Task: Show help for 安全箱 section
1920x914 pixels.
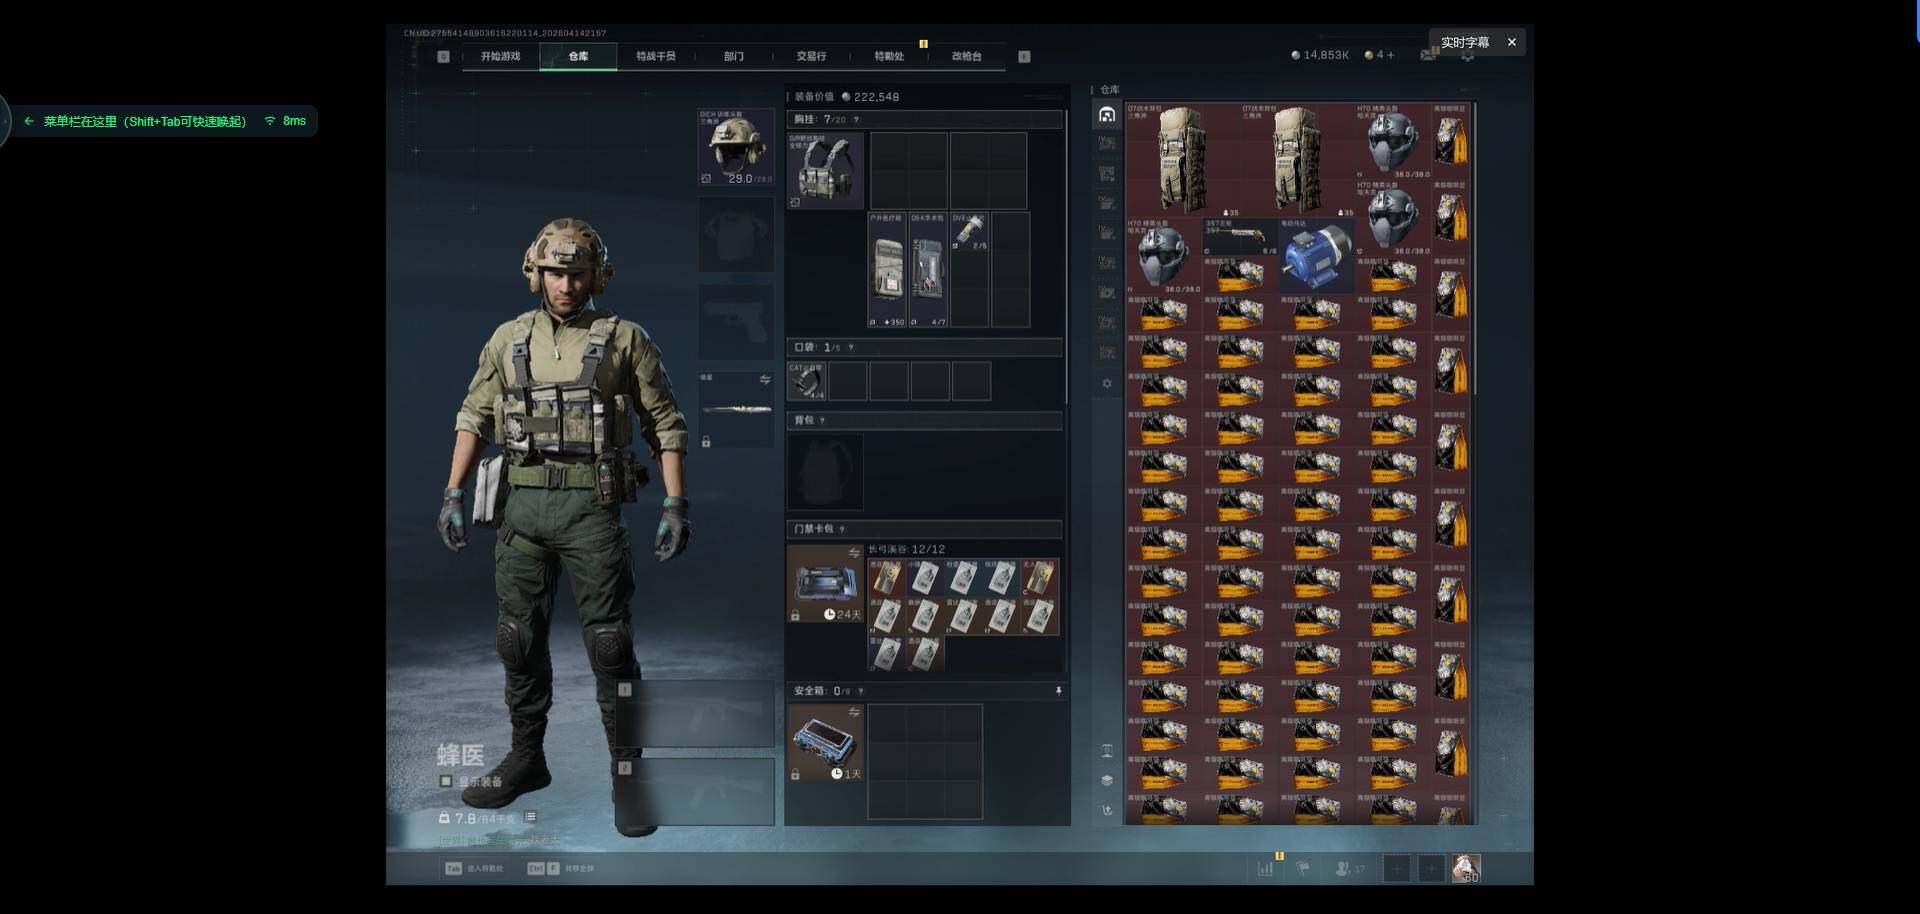Action: pyautogui.click(x=861, y=691)
